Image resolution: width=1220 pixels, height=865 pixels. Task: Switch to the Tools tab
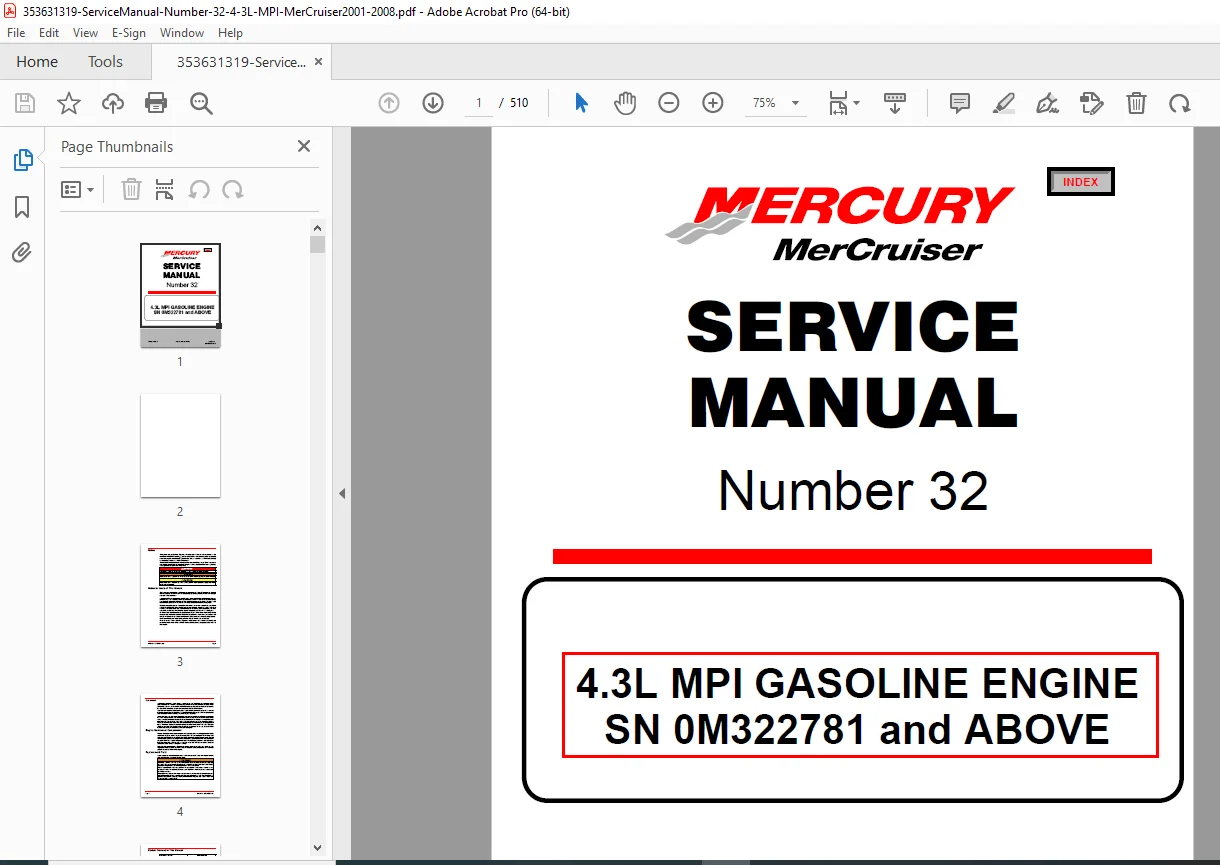tap(105, 62)
